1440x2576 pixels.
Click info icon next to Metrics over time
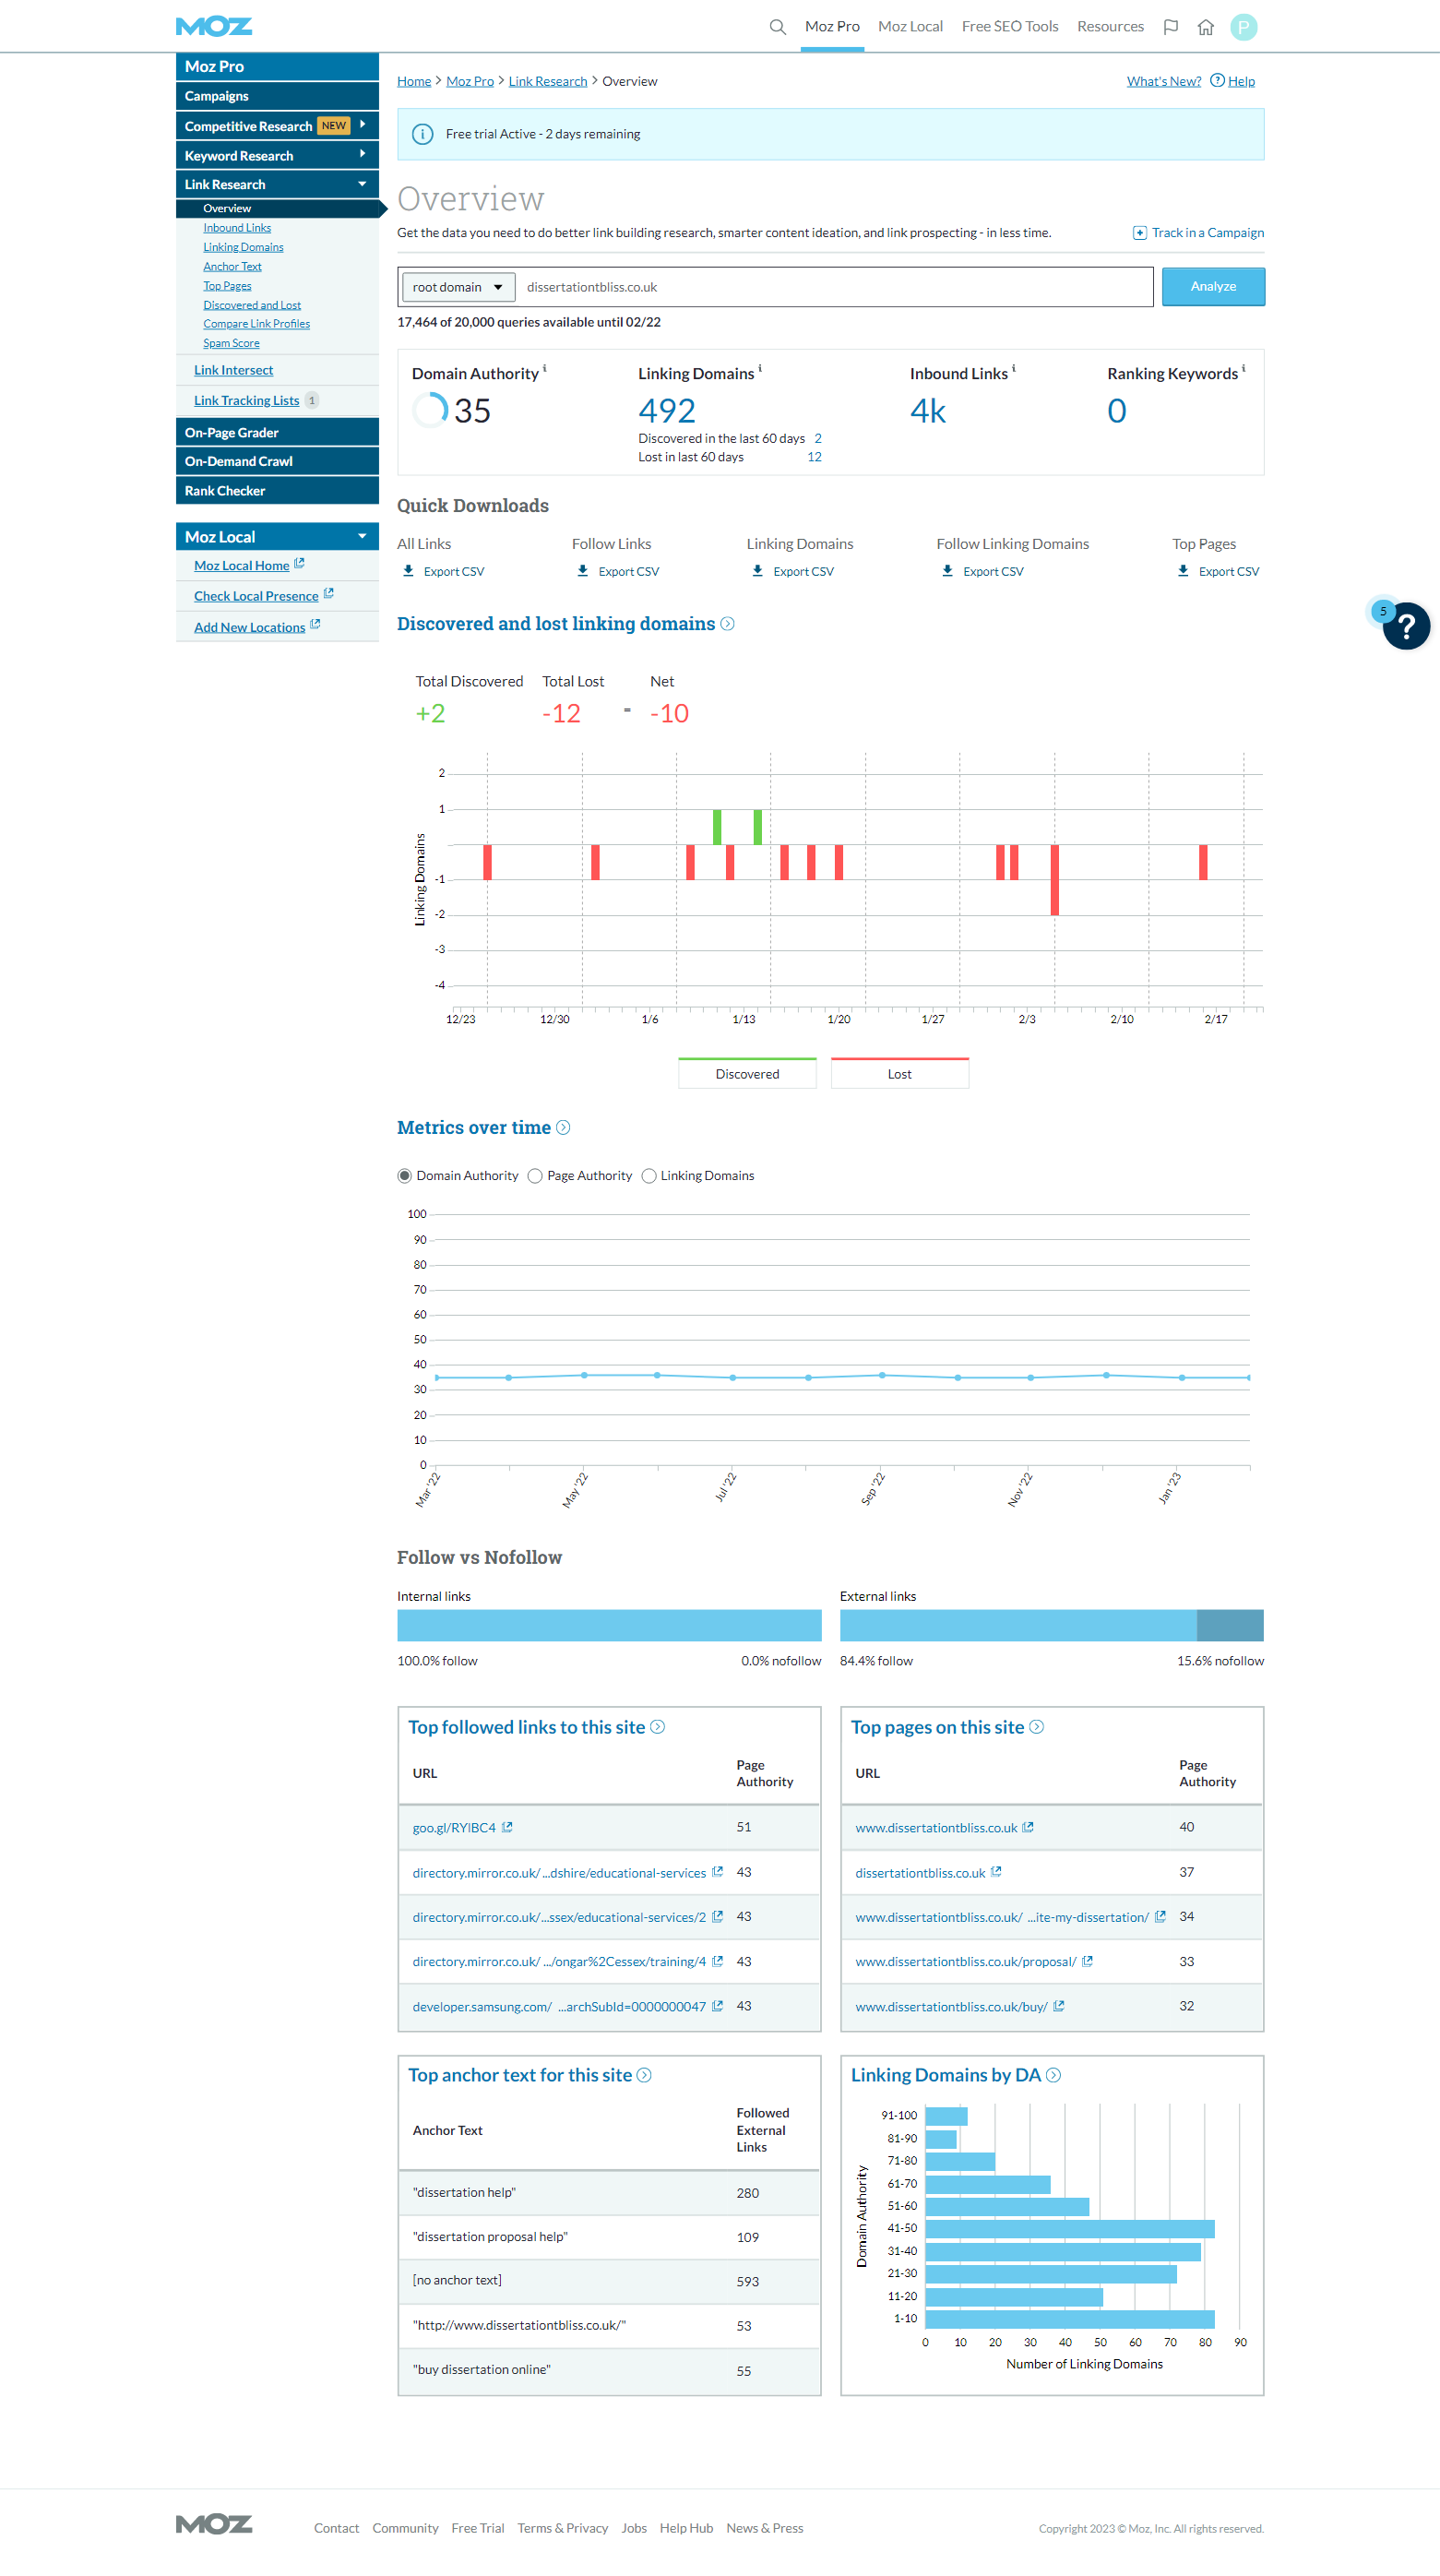pyautogui.click(x=563, y=1127)
